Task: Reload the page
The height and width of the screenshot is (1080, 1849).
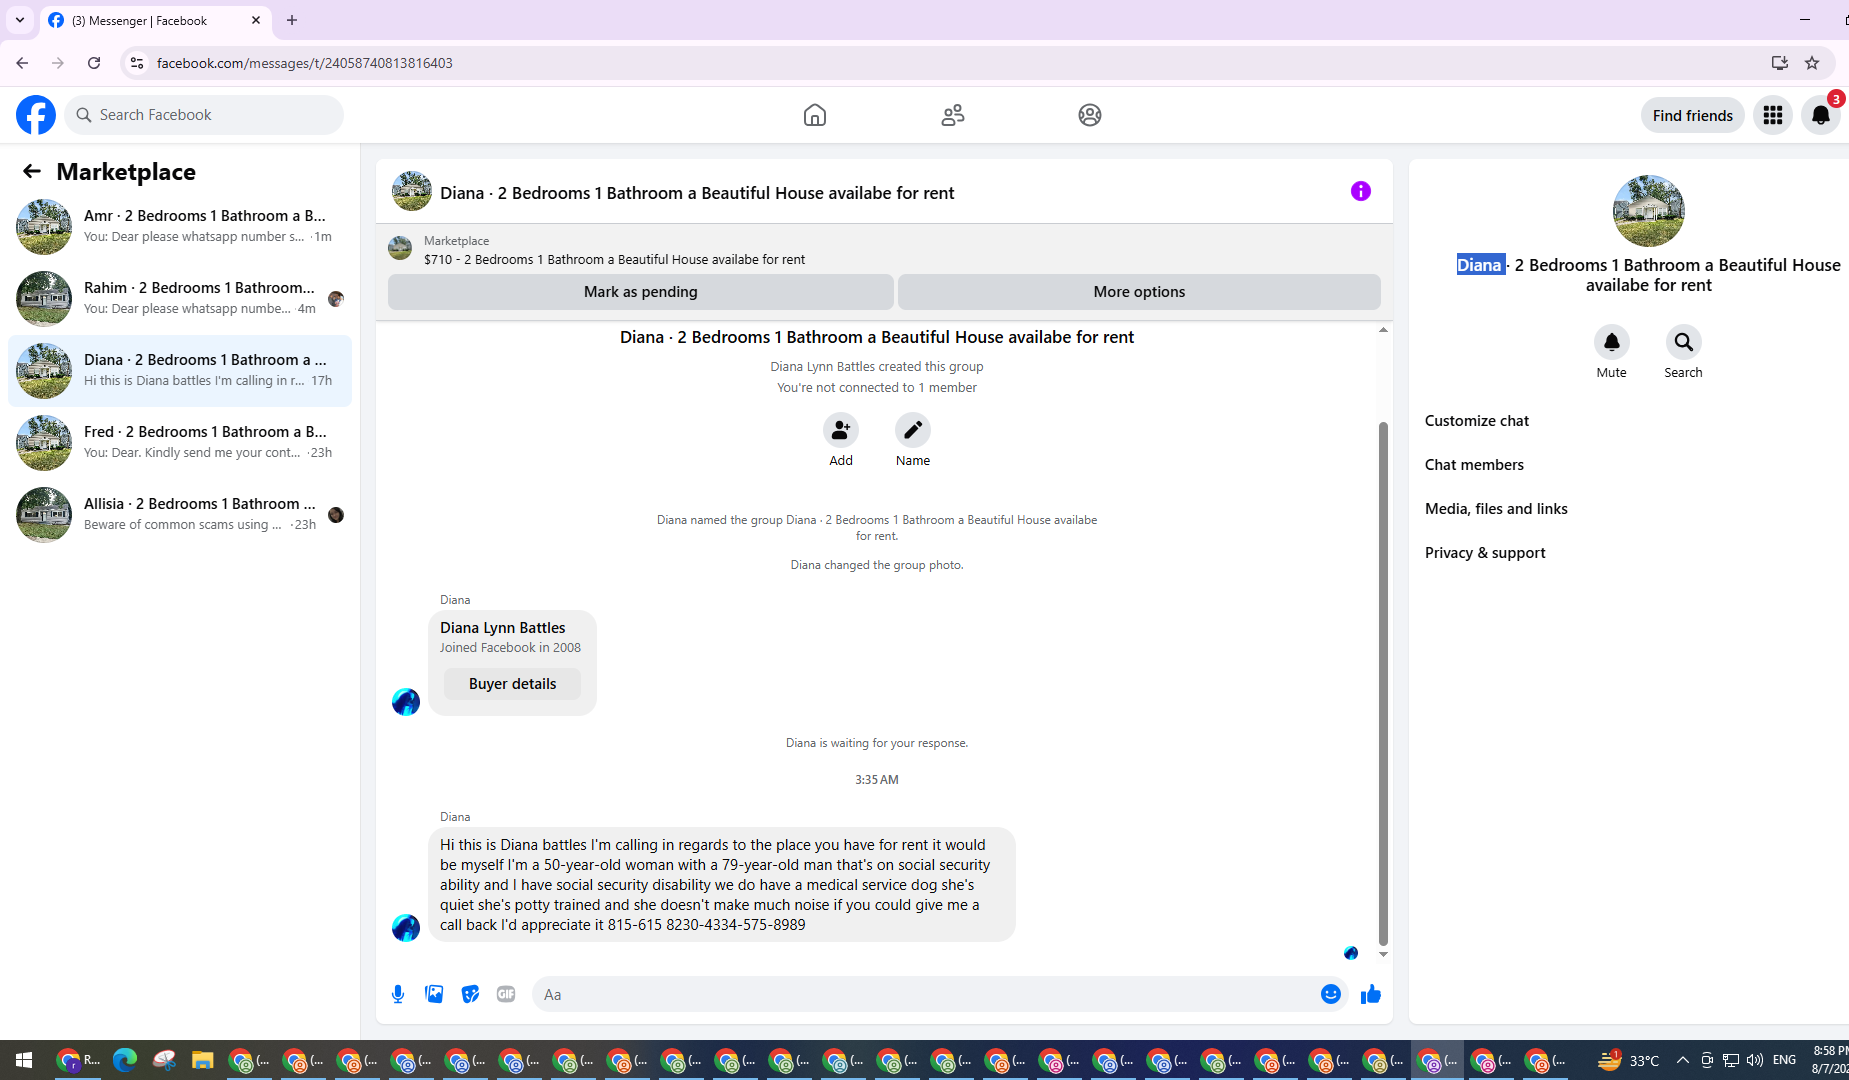Action: coord(94,63)
